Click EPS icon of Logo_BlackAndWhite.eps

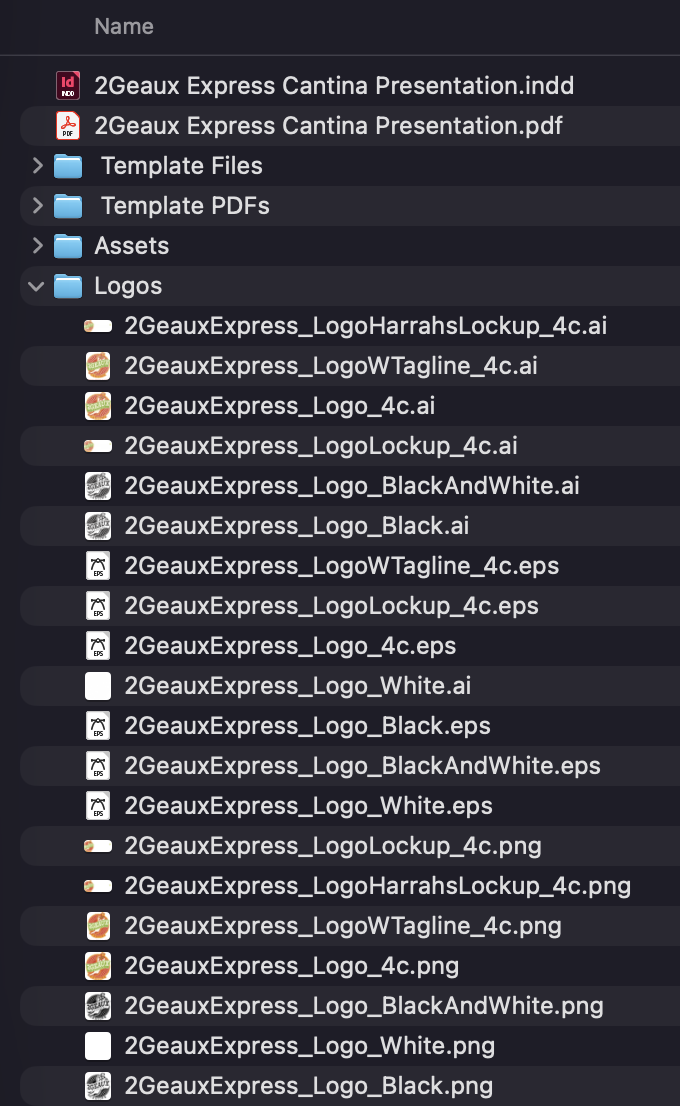[x=98, y=766]
